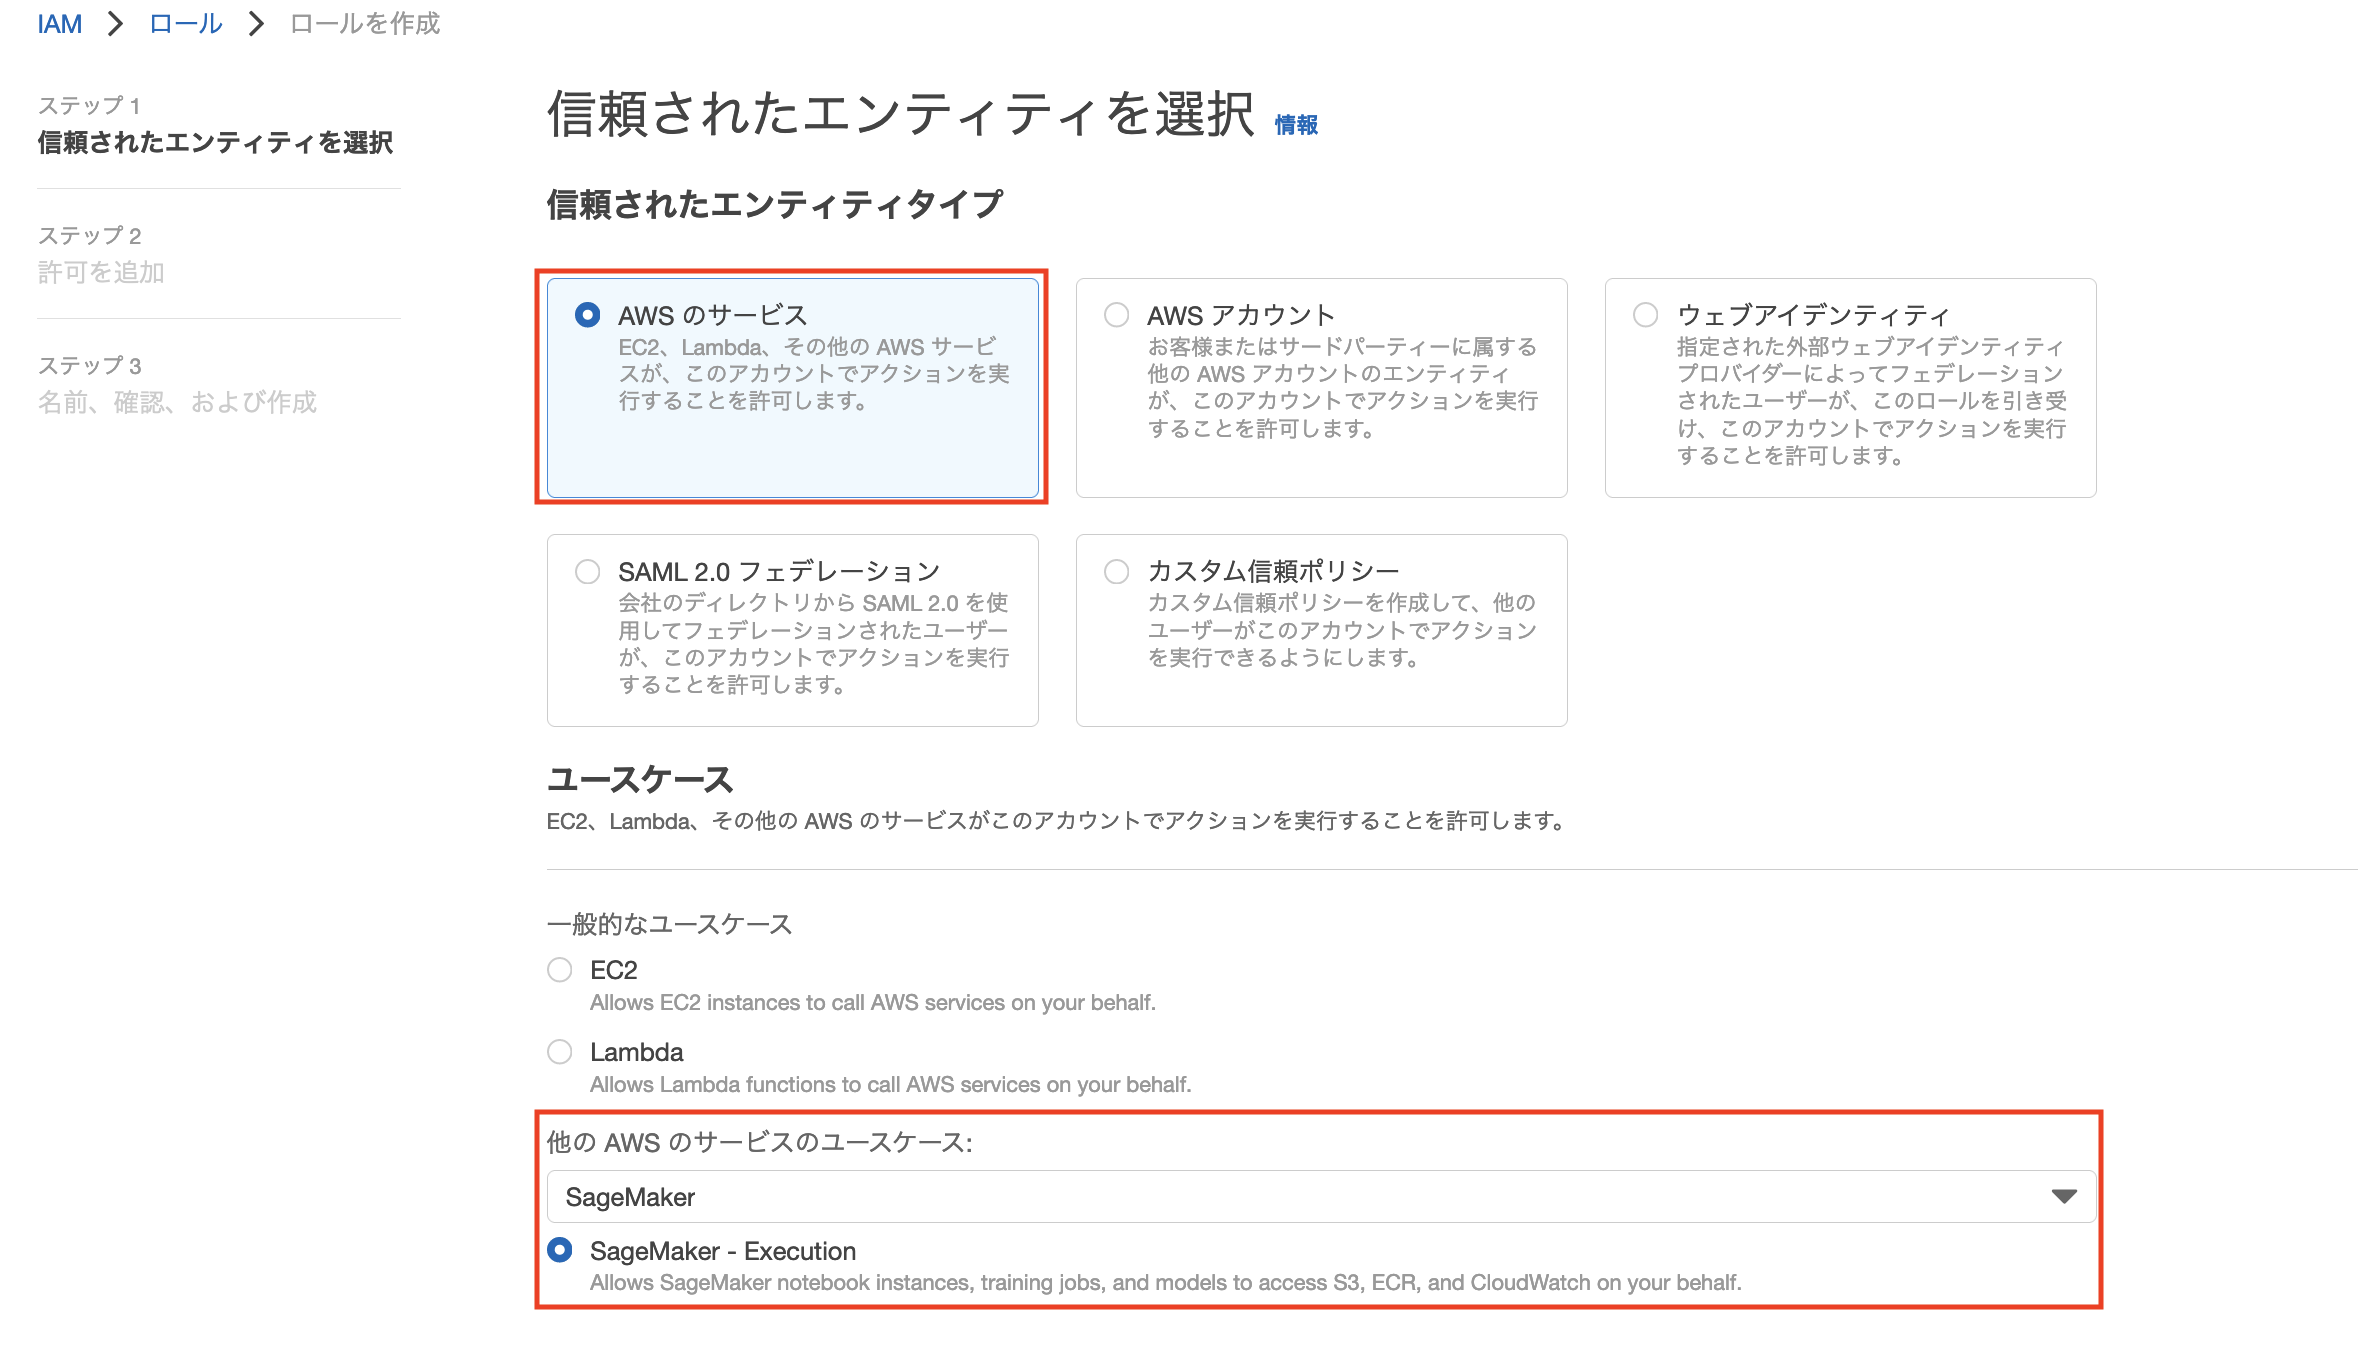Click ステップ 1 信頼されたエンティティを選択 in sidebar

coord(215,125)
